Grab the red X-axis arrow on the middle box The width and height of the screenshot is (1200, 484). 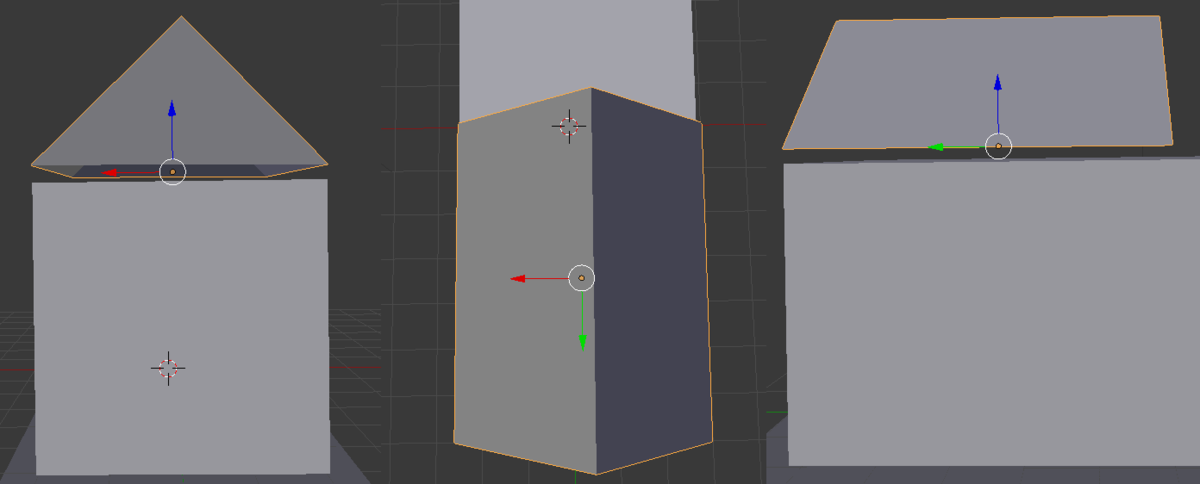520,278
